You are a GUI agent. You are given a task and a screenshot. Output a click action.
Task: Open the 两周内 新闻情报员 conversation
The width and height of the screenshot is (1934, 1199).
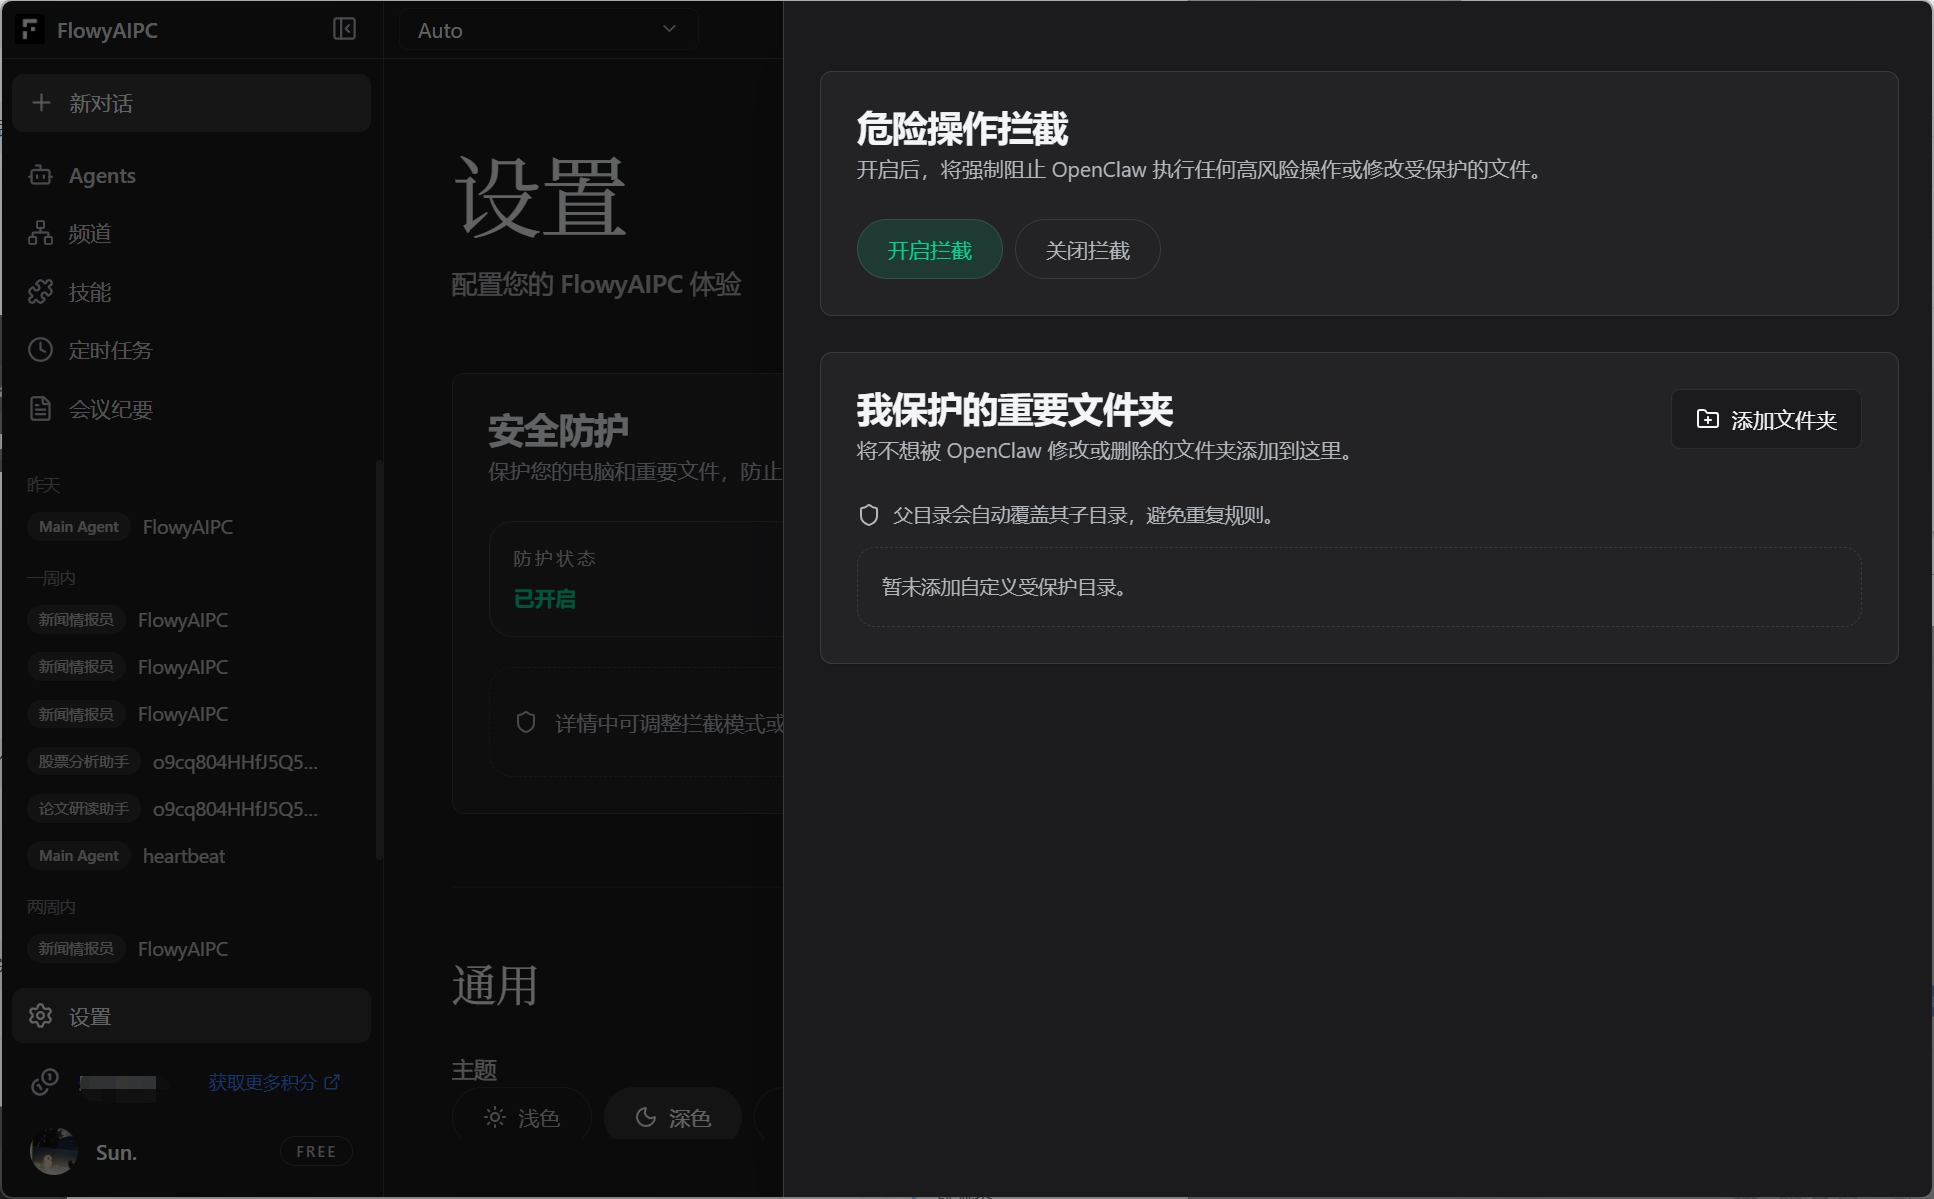pyautogui.click(x=191, y=949)
